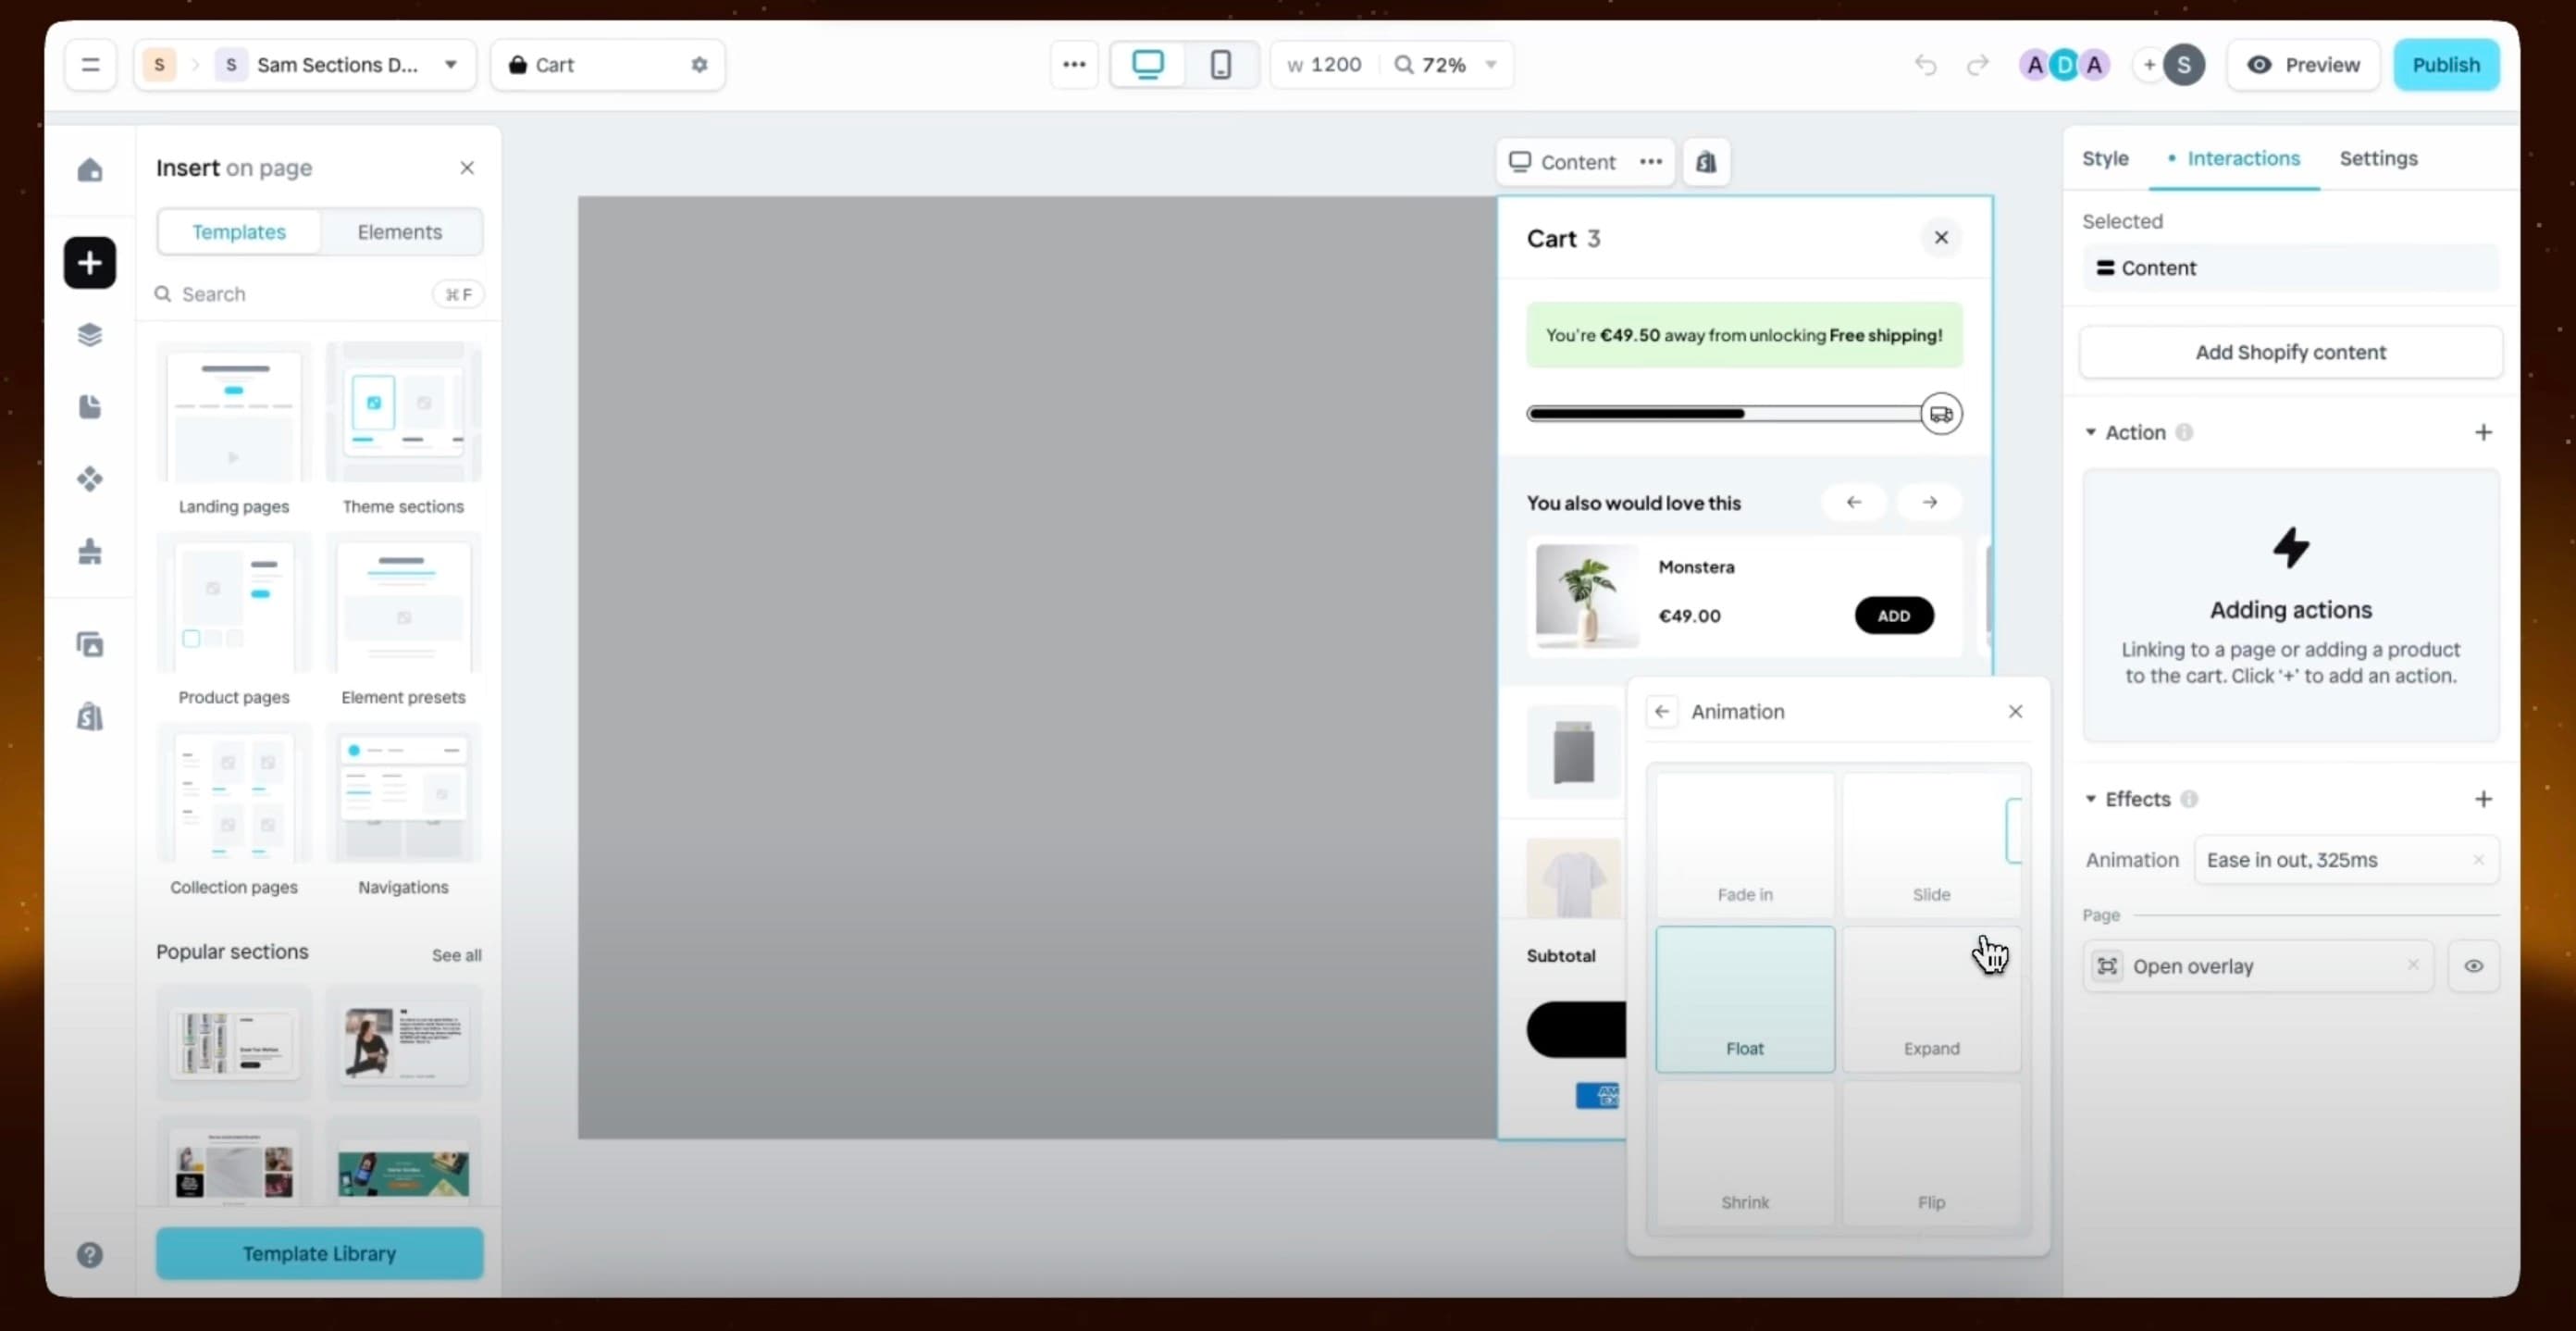The image size is (2576, 1331).
Task: Toggle the Open overlay eye visibility
Action: tap(2473, 966)
